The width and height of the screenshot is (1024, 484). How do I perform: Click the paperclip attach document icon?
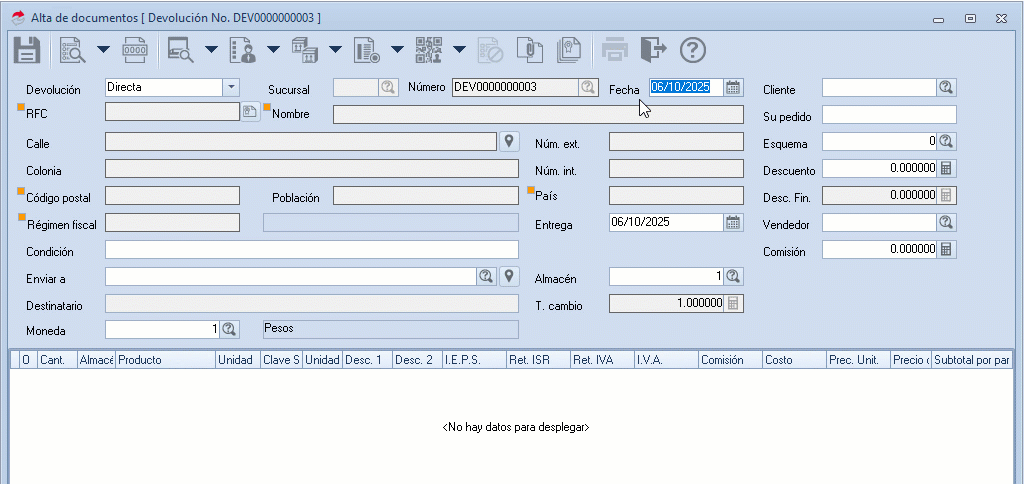pyautogui.click(x=528, y=49)
